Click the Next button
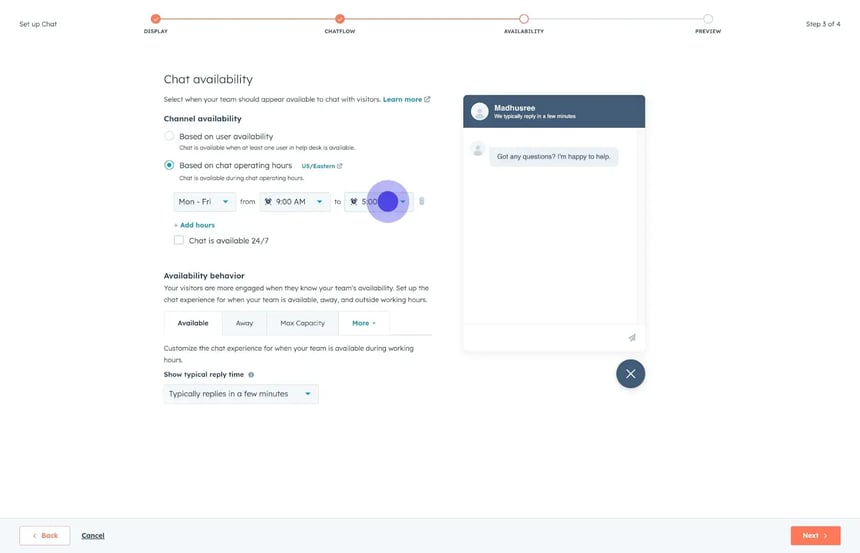860x553 pixels. 814,535
